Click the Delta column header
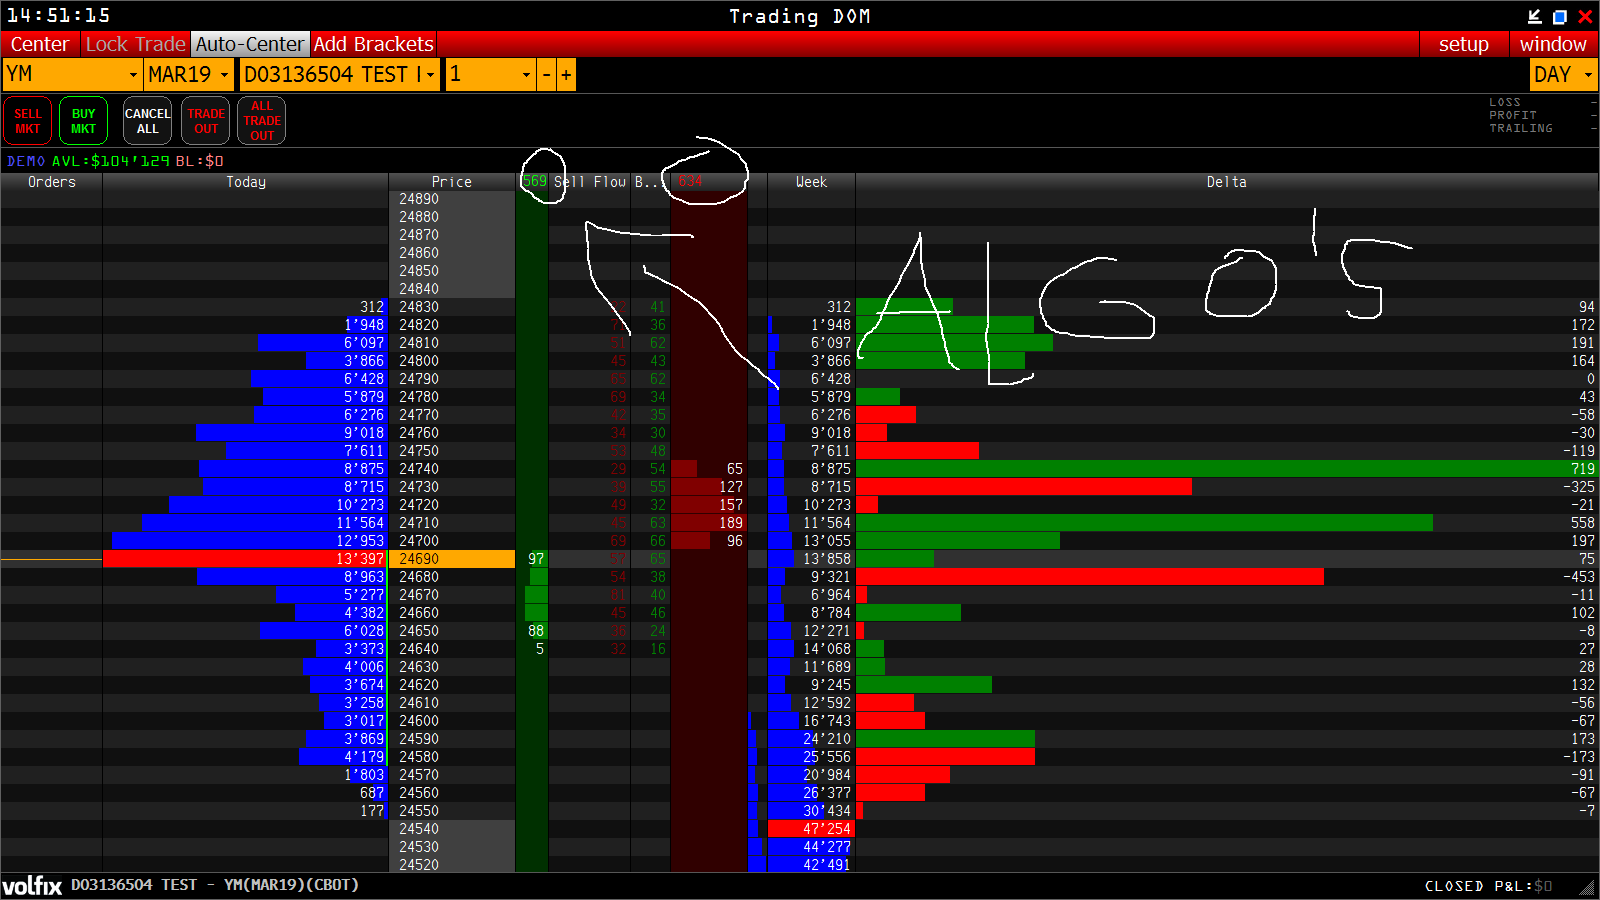1600x900 pixels. pos(1227,182)
